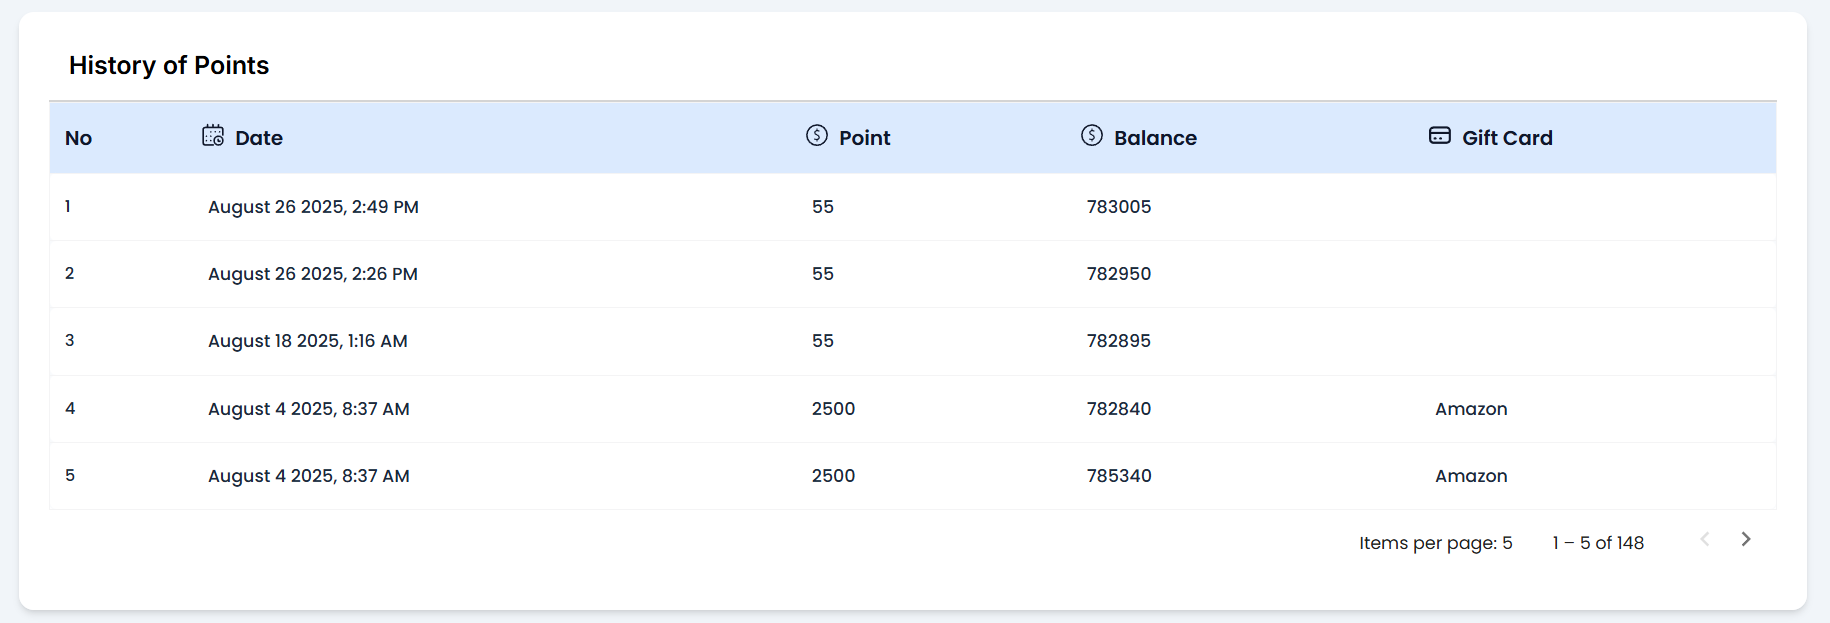Click the Point column header text
This screenshot has height=623, width=1830.
click(864, 138)
